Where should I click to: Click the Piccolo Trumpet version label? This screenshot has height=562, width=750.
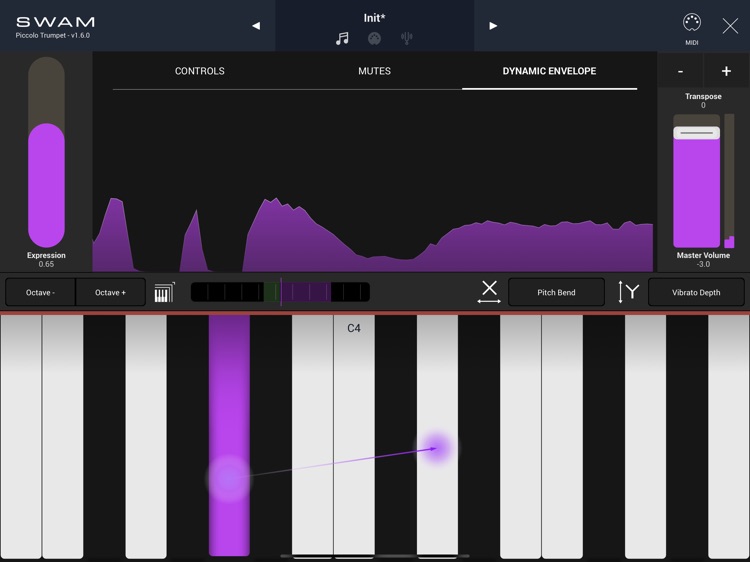point(53,35)
